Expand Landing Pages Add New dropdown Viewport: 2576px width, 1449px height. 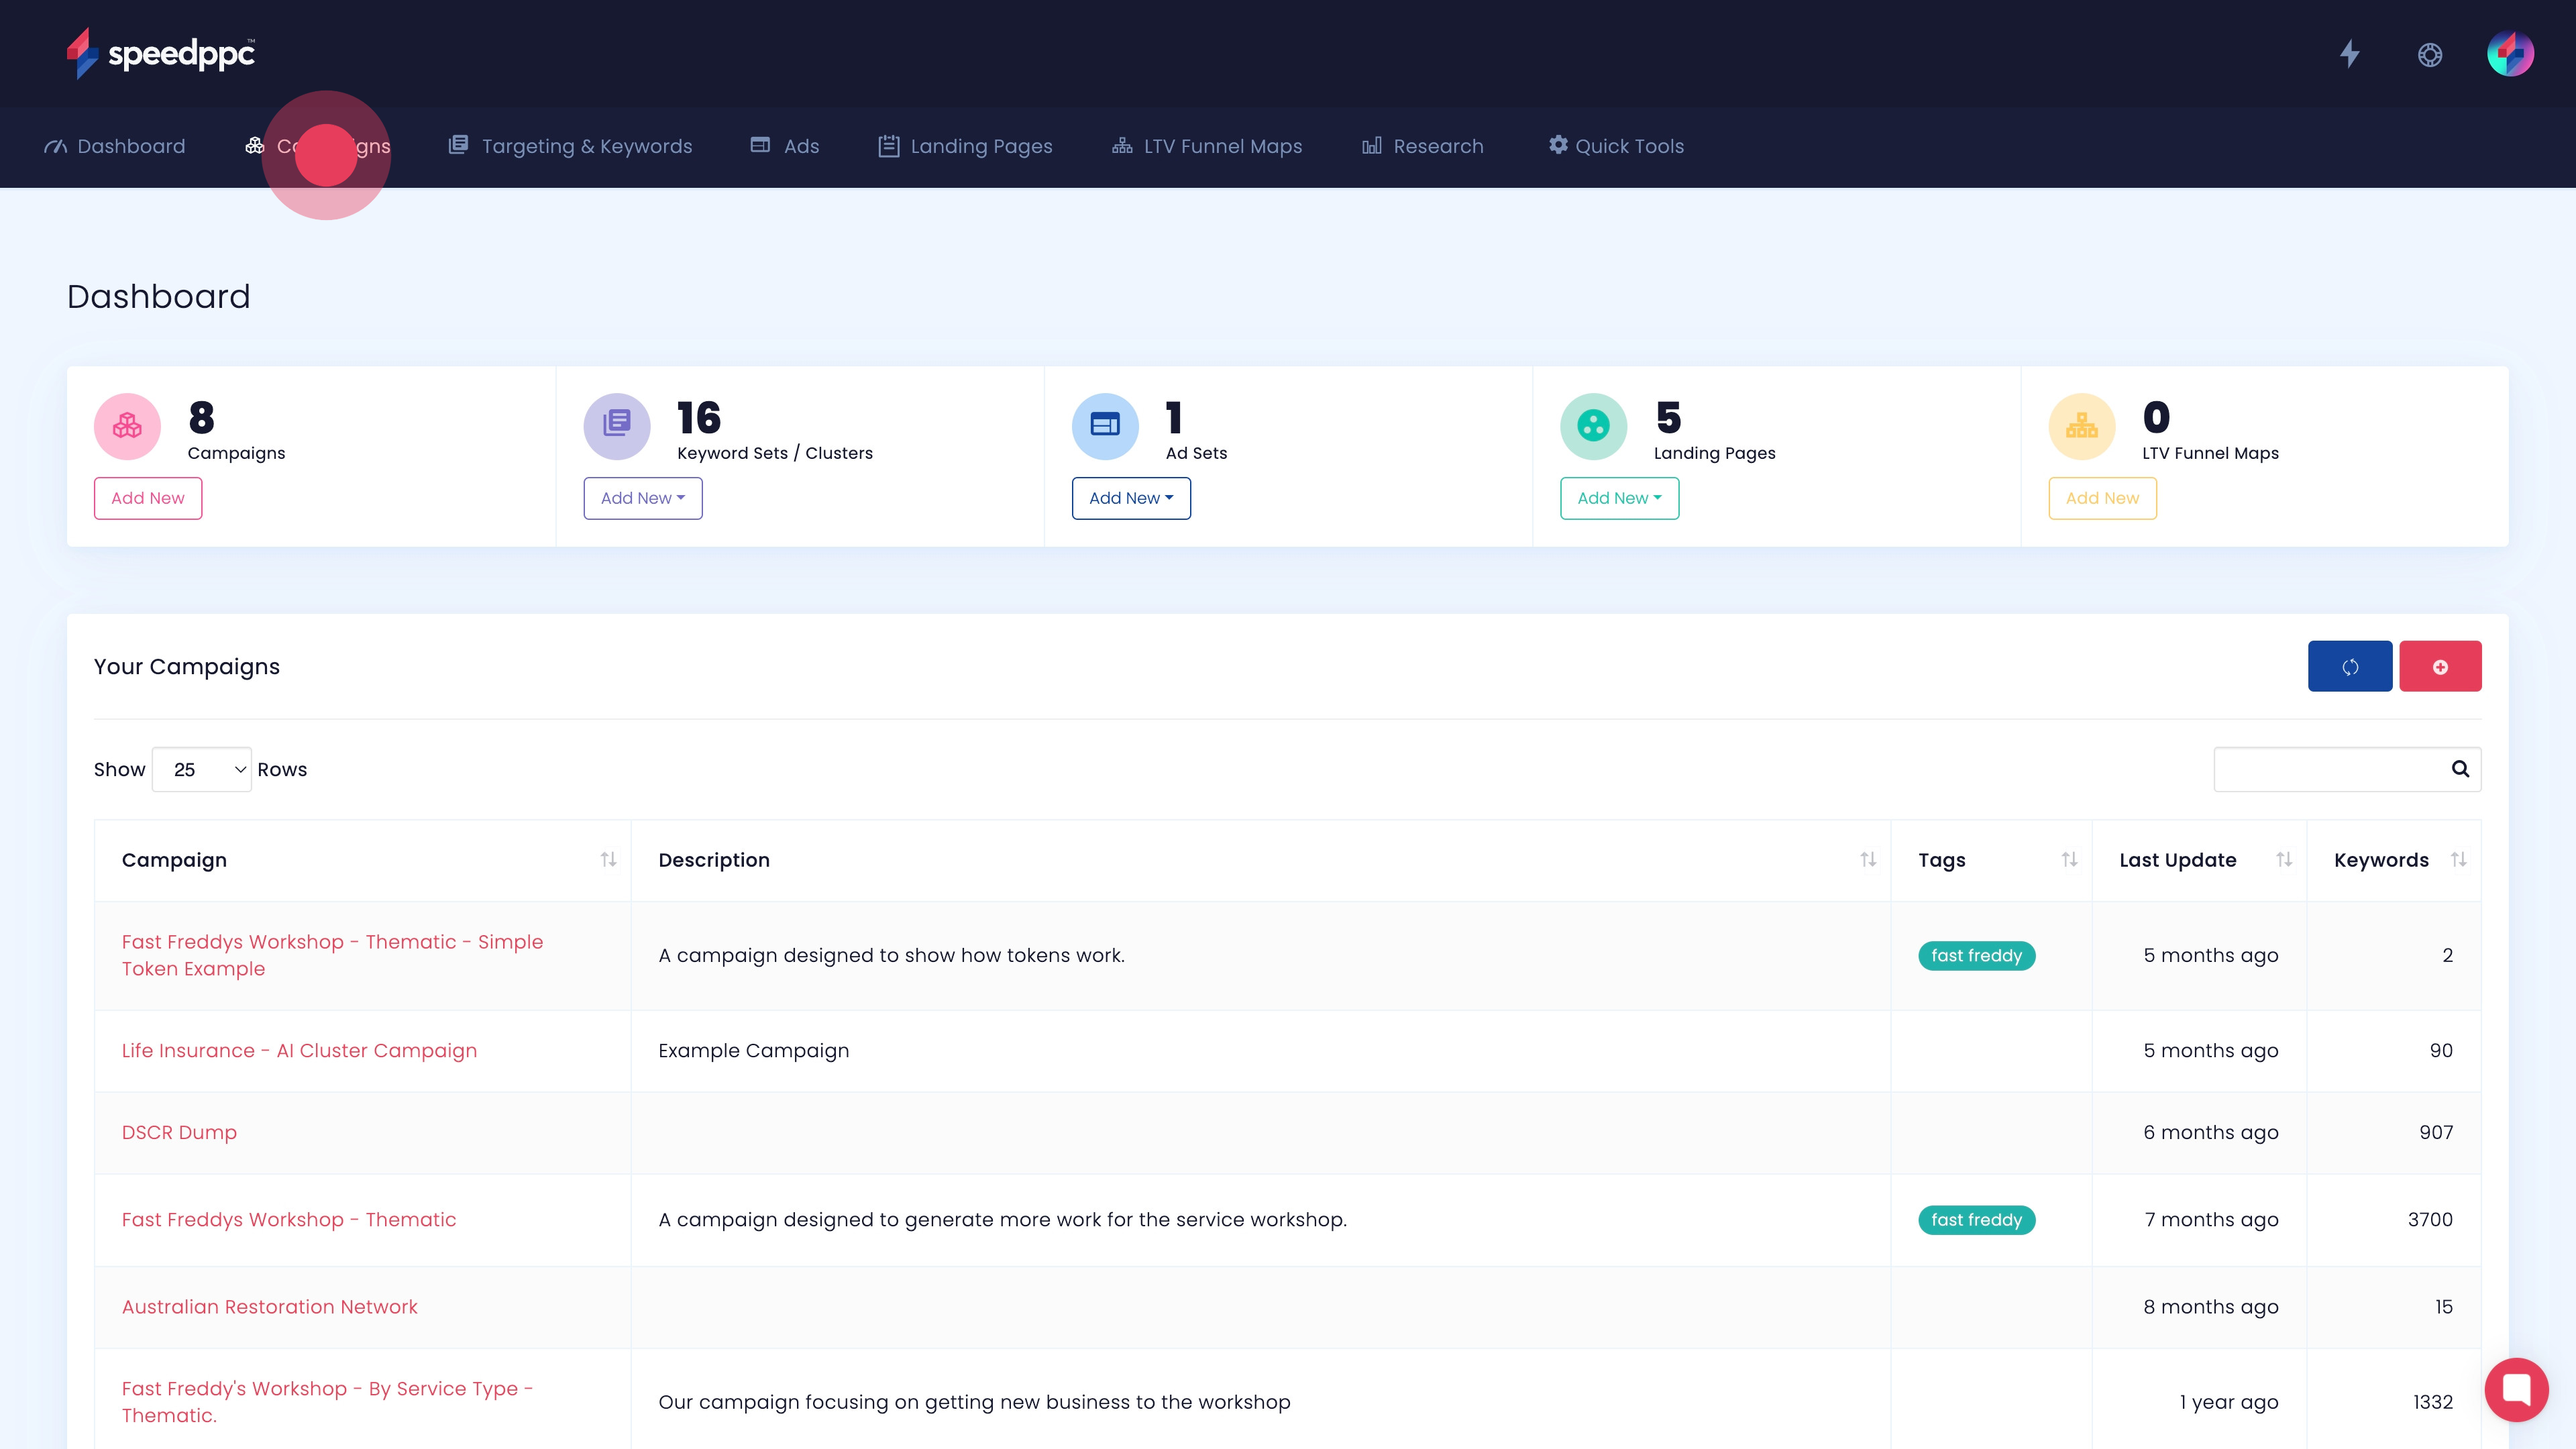click(x=1619, y=498)
